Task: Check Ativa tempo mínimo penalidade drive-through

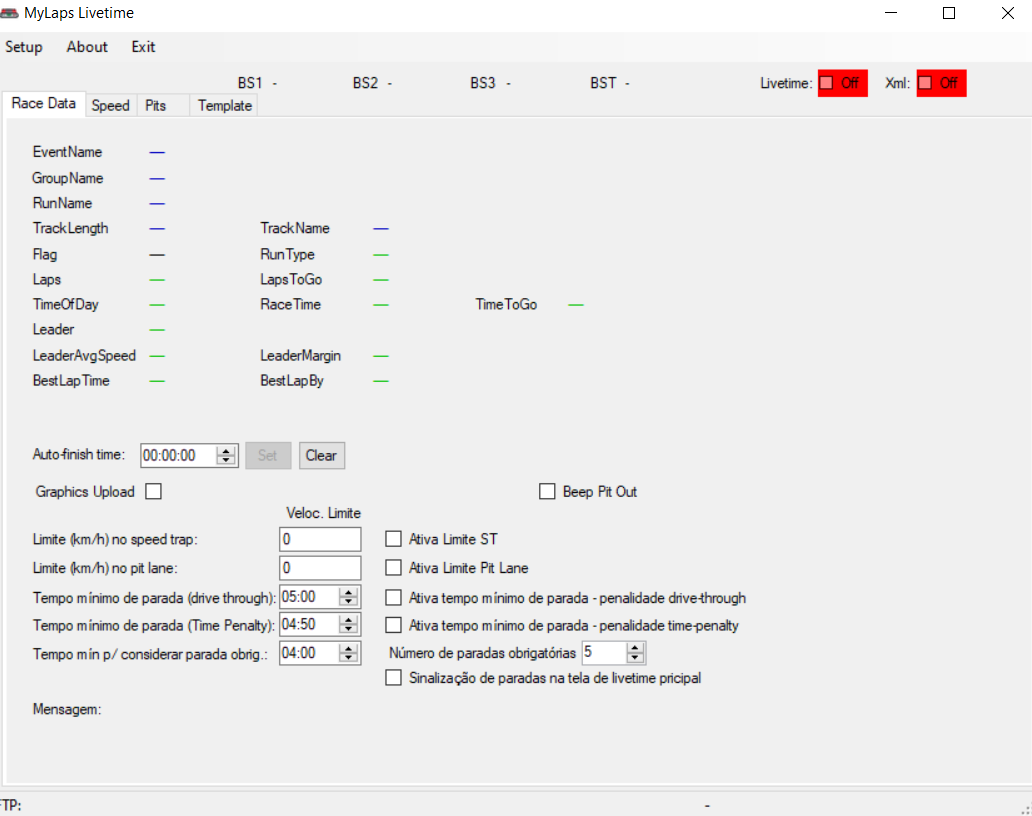Action: [393, 598]
